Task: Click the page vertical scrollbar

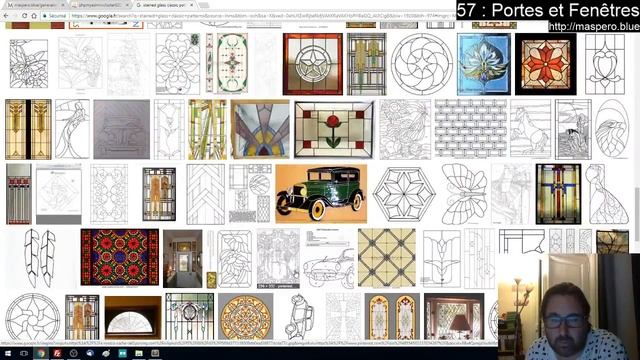Action: click(x=638, y=214)
